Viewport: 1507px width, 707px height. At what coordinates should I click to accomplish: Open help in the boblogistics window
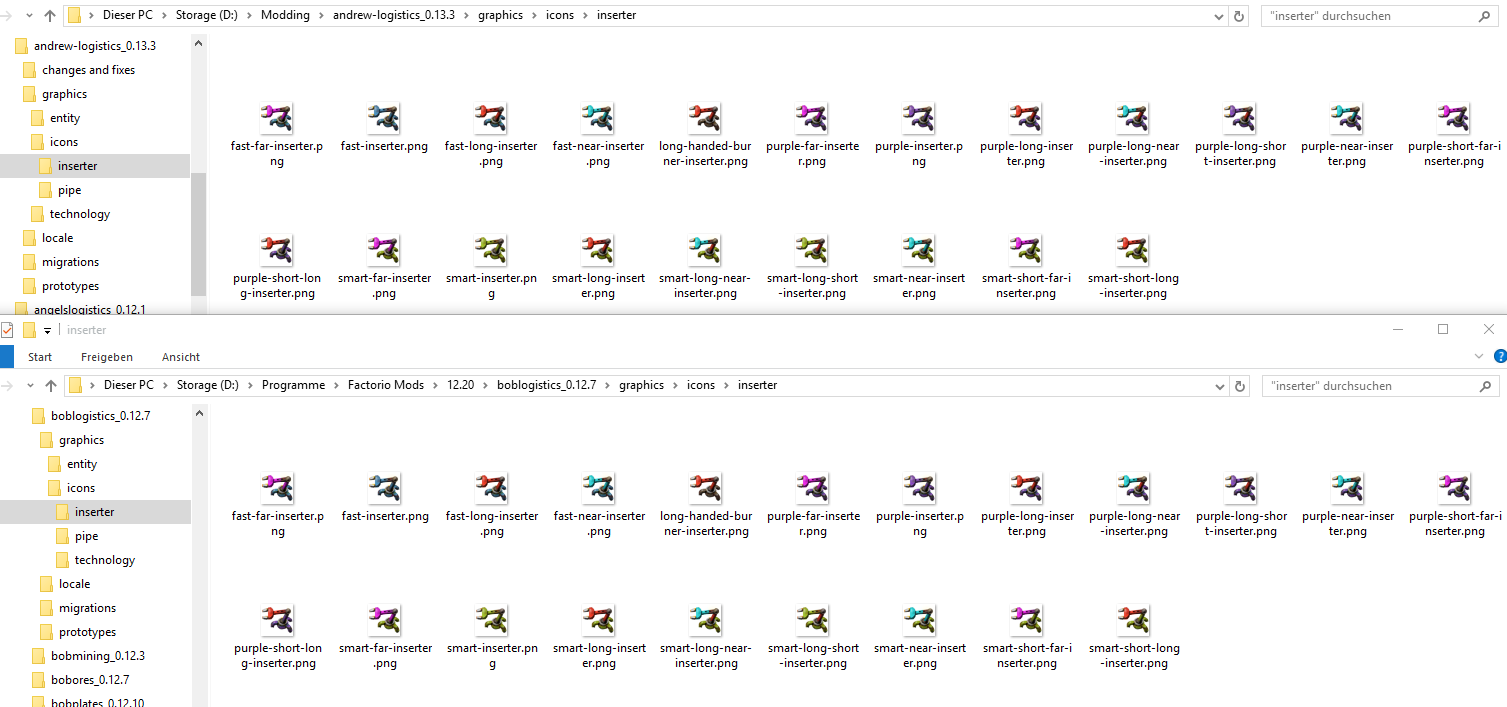pyautogui.click(x=1499, y=356)
